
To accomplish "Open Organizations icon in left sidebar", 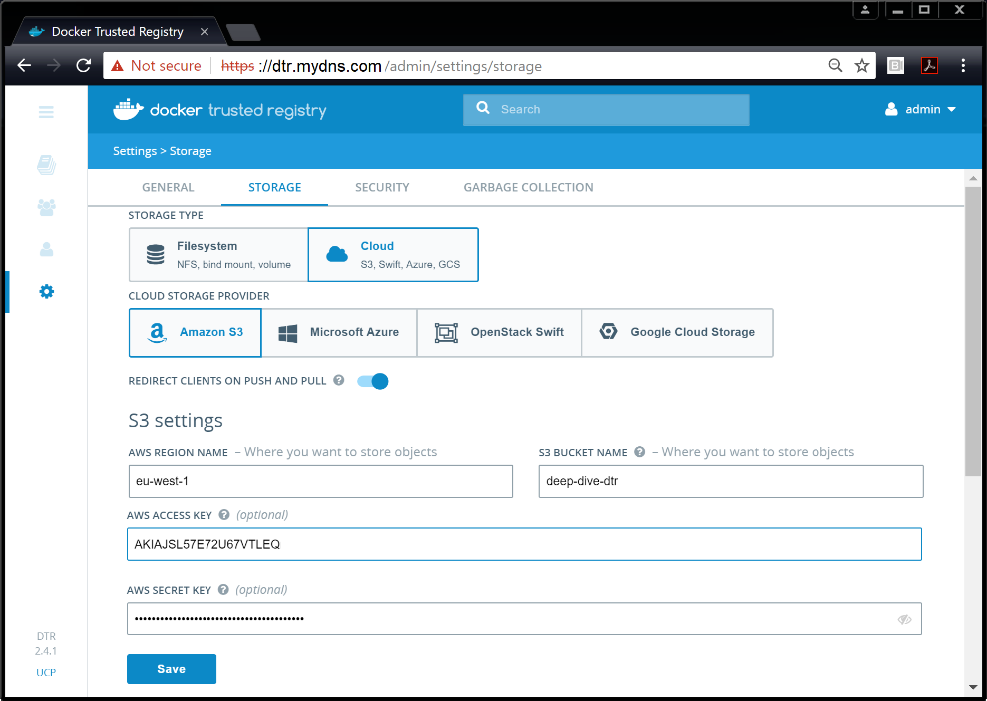I will tap(46, 207).
